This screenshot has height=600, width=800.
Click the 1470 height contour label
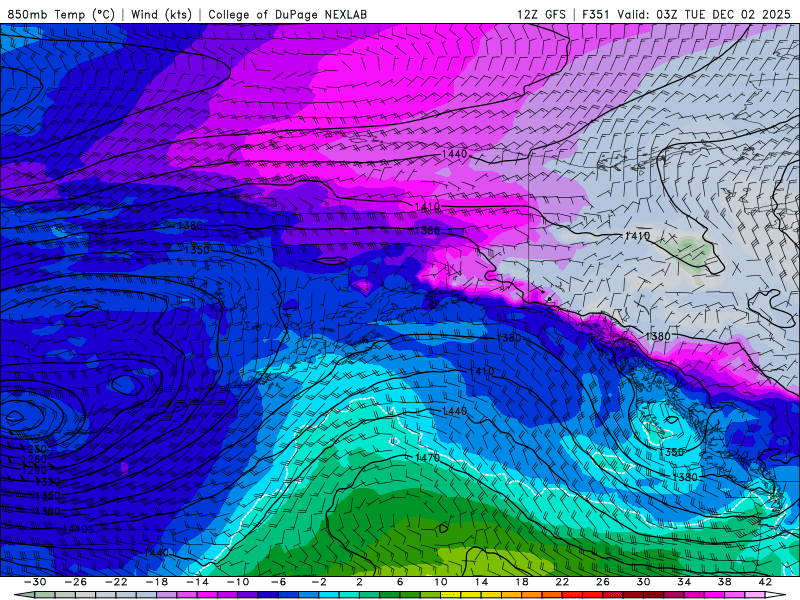[x=428, y=458]
